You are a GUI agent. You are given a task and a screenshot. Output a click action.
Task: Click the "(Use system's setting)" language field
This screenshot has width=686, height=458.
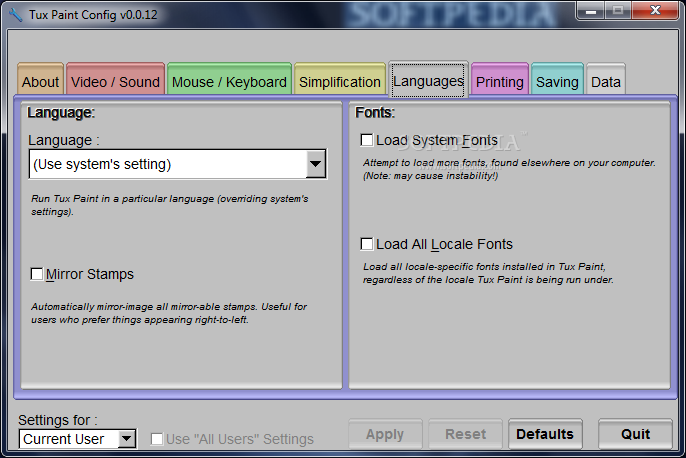(178, 164)
